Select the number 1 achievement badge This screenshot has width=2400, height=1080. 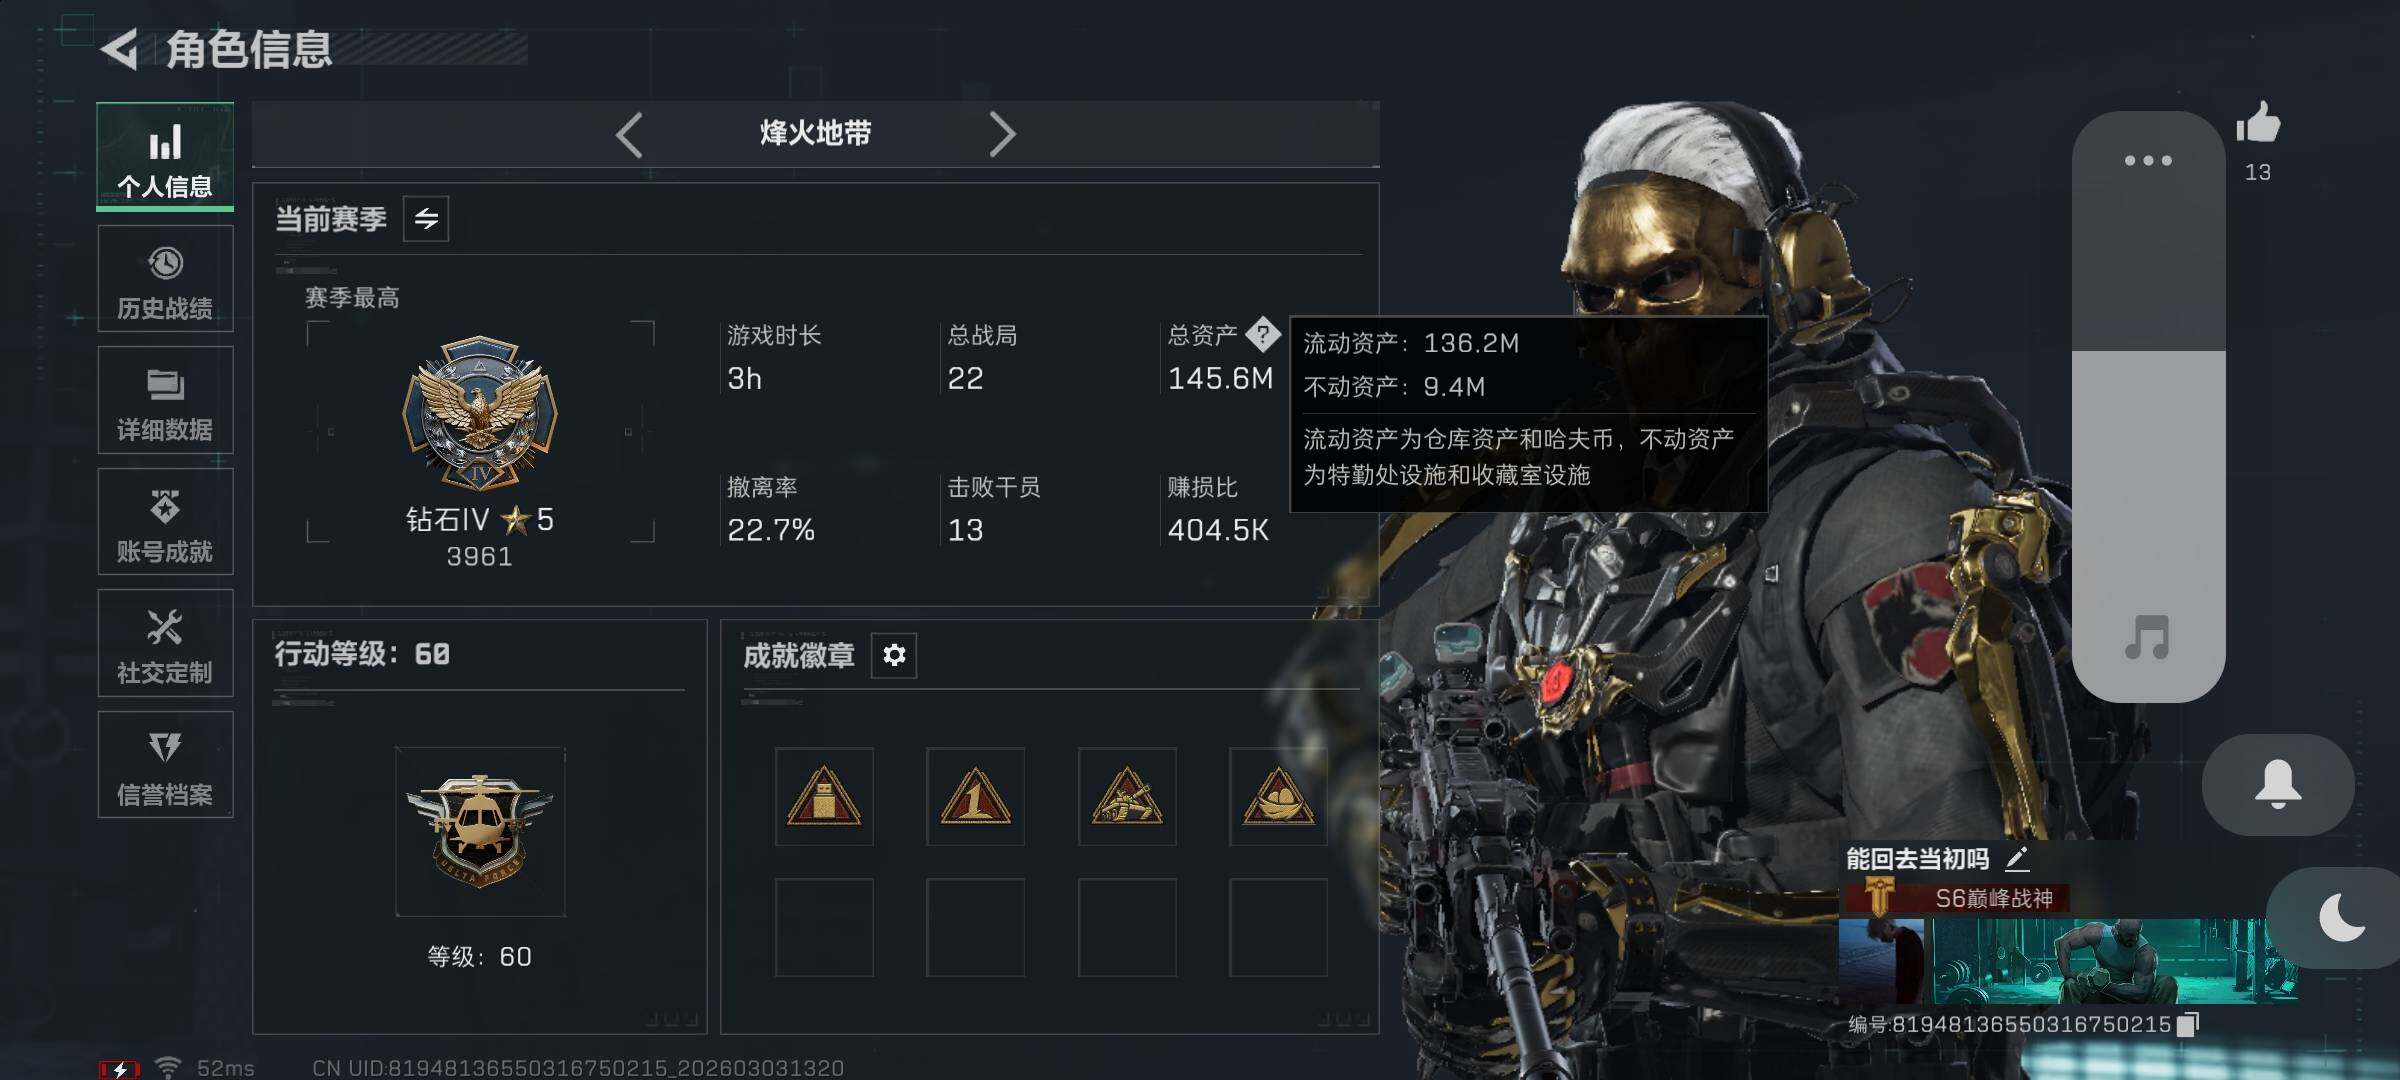click(x=975, y=797)
